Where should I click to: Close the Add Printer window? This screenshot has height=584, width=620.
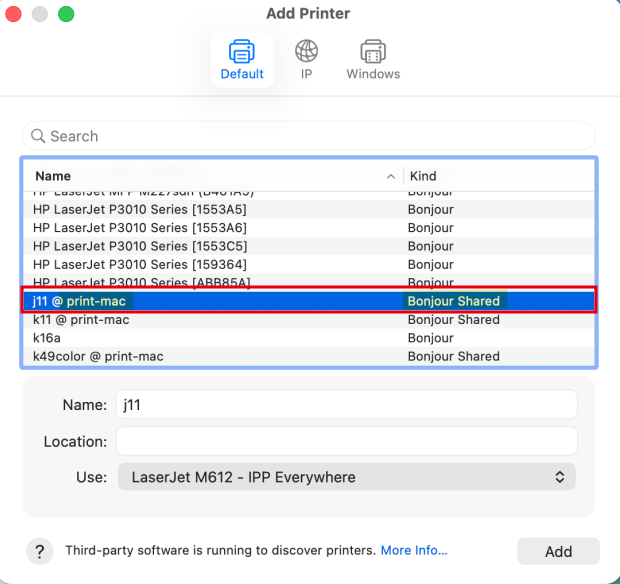click(x=13, y=14)
